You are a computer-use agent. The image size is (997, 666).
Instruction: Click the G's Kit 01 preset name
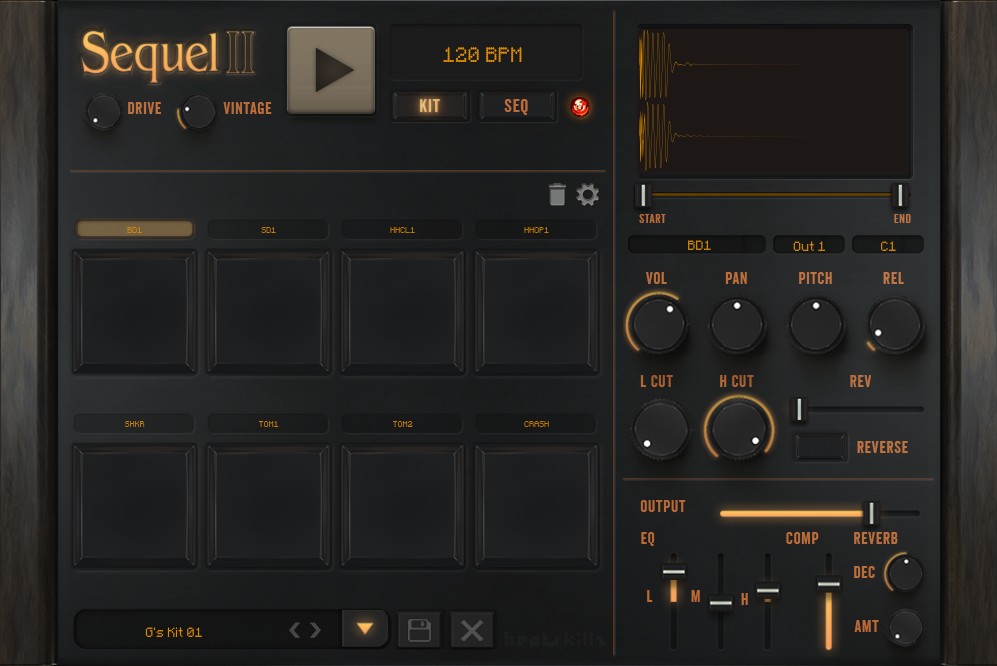tap(174, 632)
